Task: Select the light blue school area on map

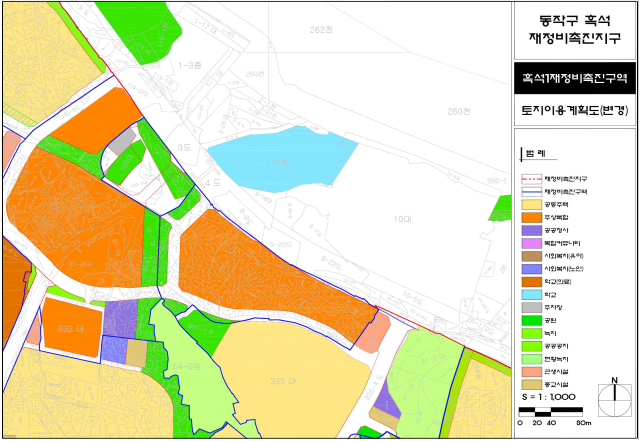Action: tap(281, 154)
